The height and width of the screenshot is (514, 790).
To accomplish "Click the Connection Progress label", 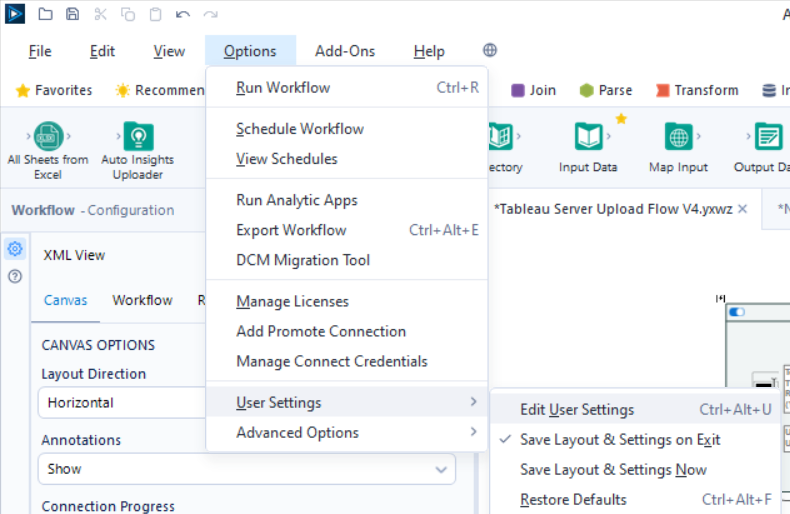I will click(108, 506).
